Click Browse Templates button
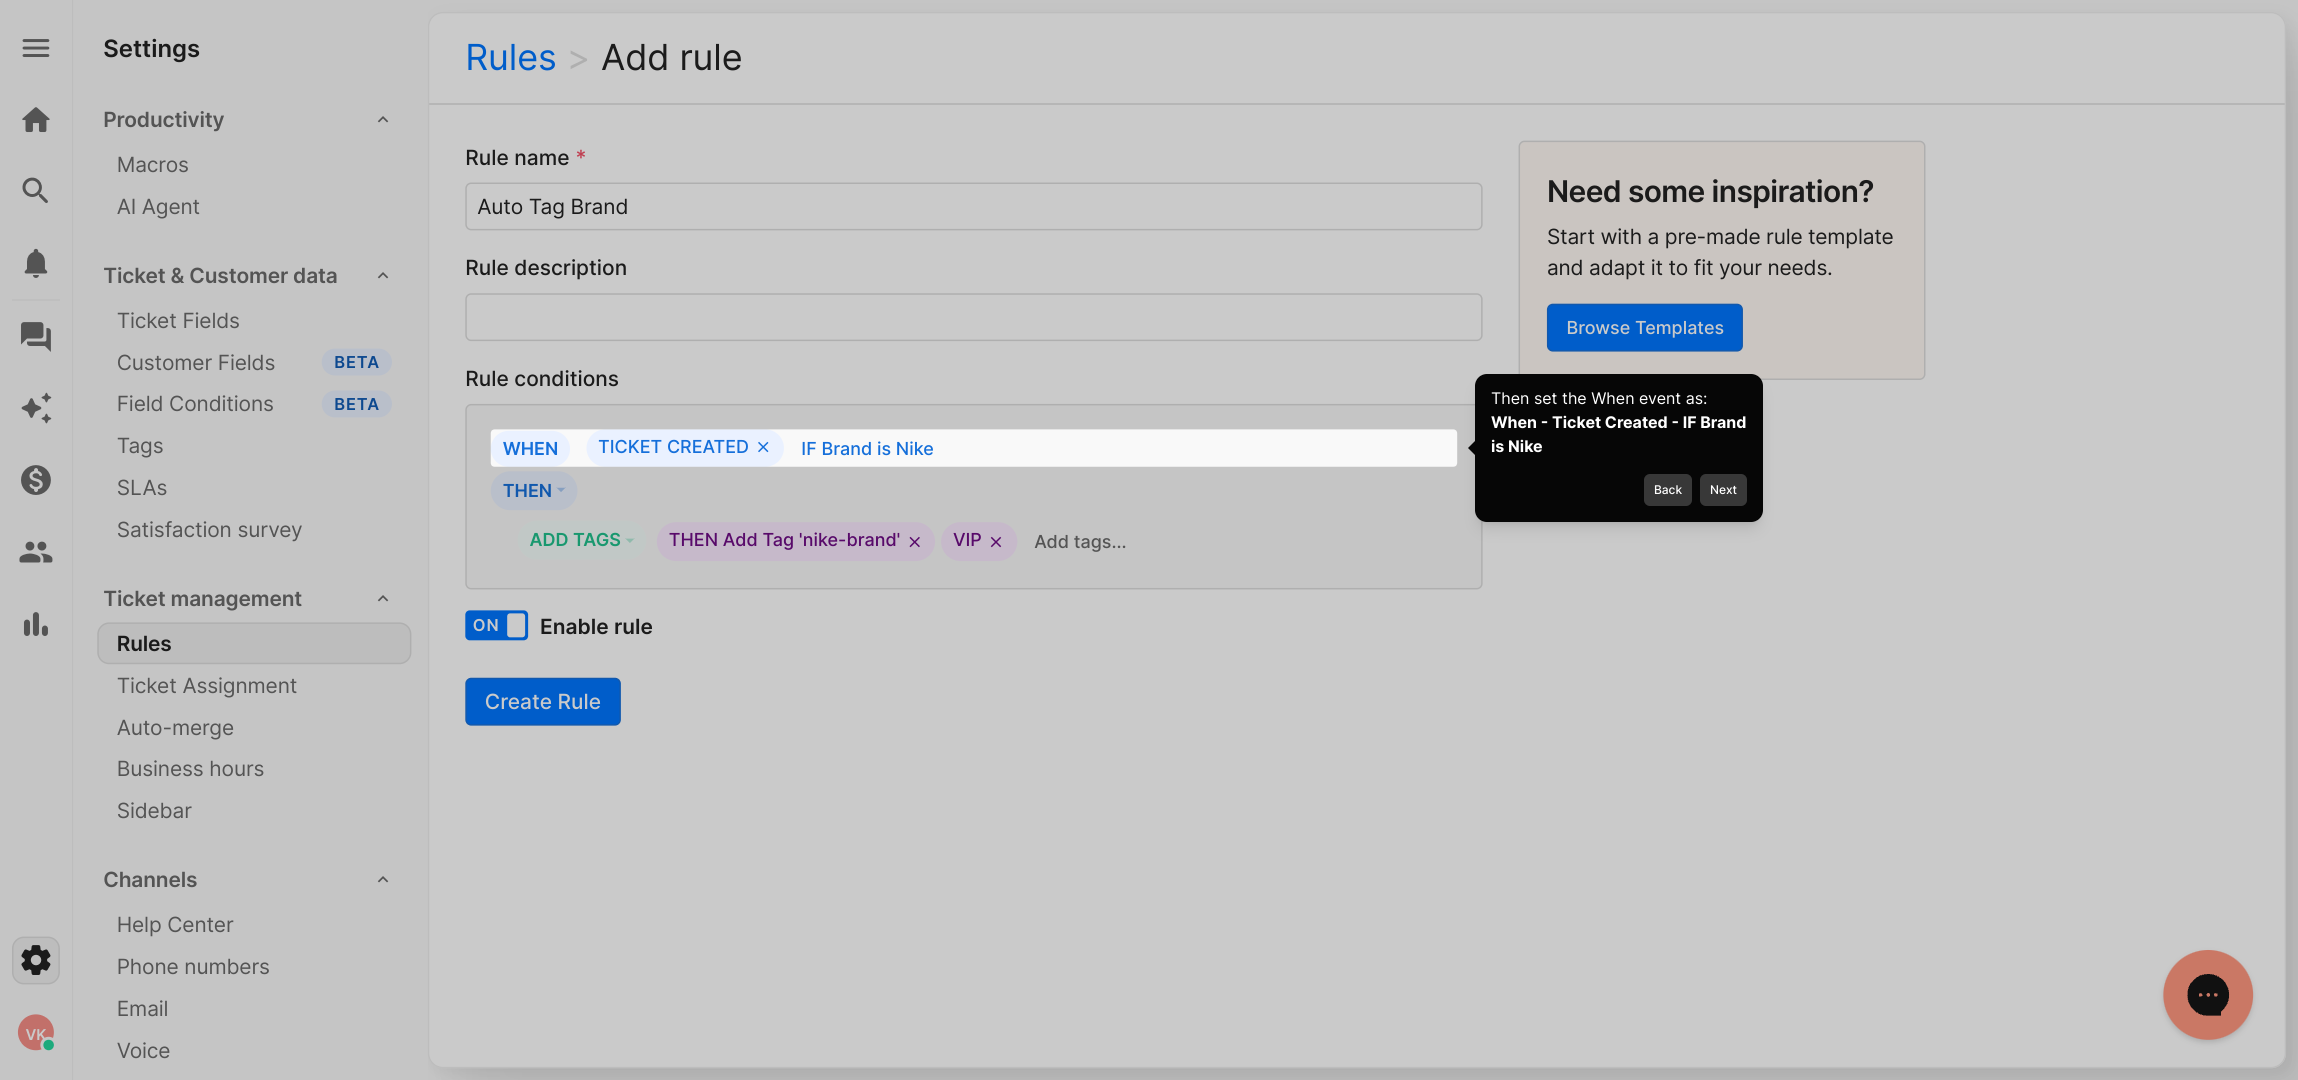The width and height of the screenshot is (2298, 1080). [x=1645, y=328]
